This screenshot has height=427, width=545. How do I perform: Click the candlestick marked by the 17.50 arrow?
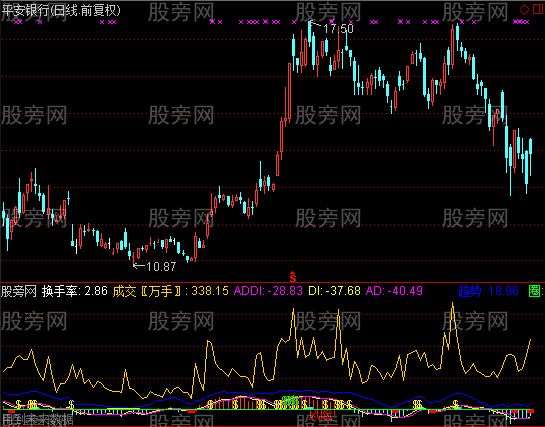310,34
